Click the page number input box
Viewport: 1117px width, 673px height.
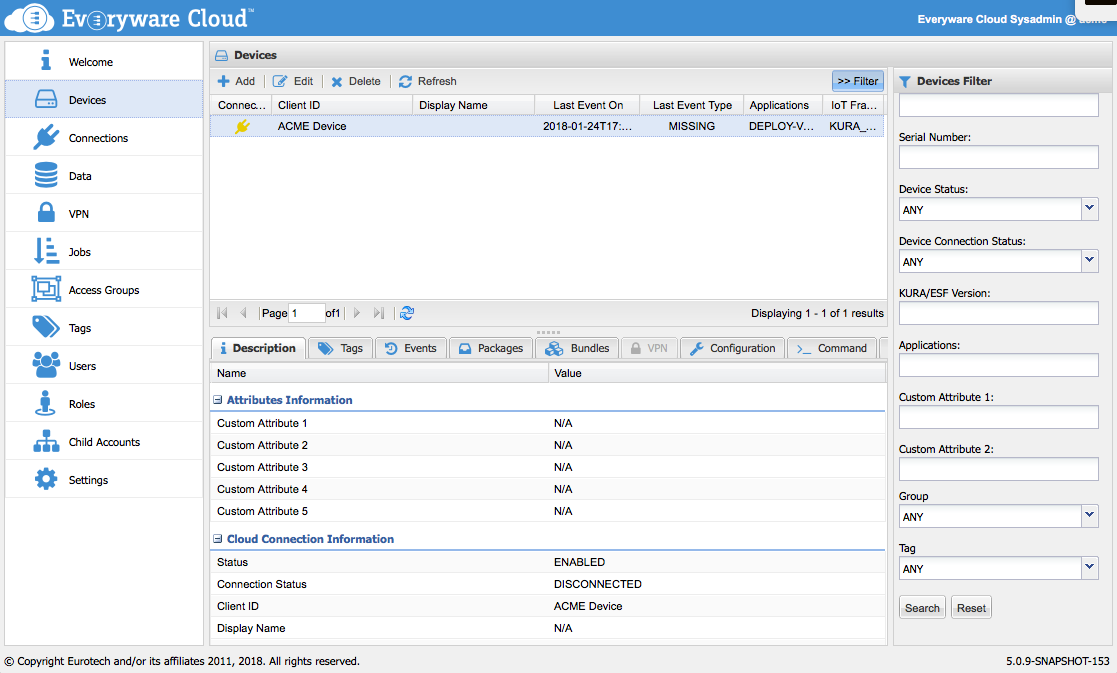click(x=306, y=313)
